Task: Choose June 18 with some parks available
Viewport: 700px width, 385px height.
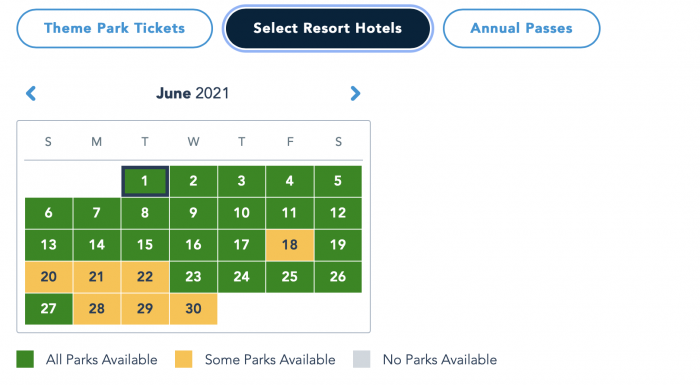Action: pyautogui.click(x=290, y=245)
